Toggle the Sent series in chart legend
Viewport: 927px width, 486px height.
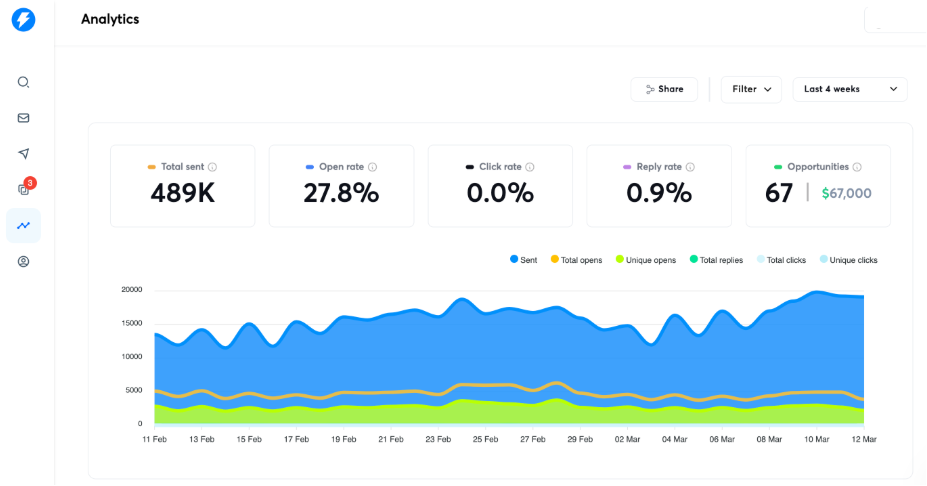tap(524, 260)
